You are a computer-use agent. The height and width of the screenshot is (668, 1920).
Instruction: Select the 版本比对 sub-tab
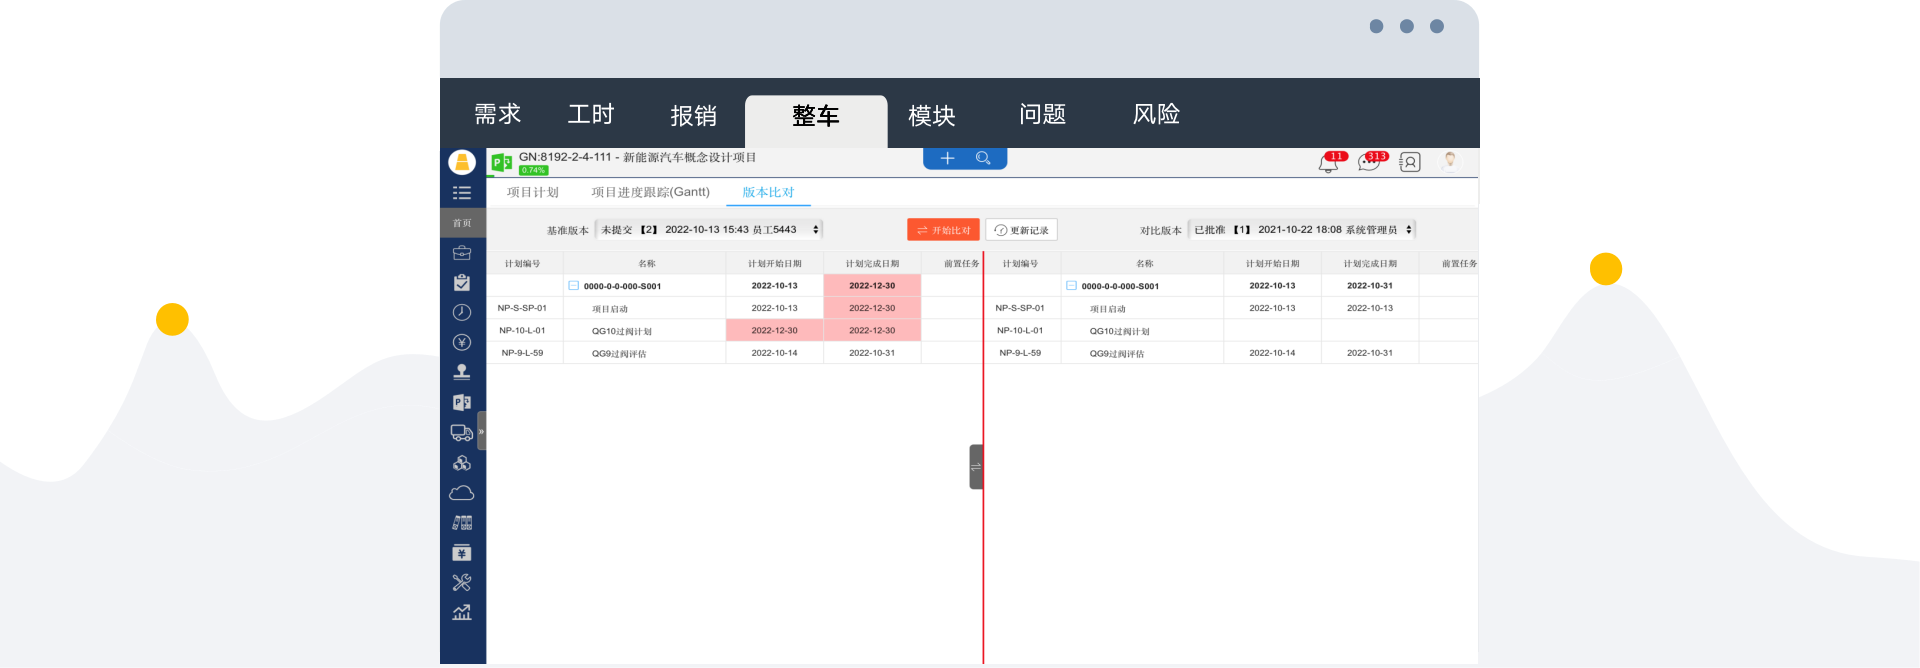tap(768, 192)
